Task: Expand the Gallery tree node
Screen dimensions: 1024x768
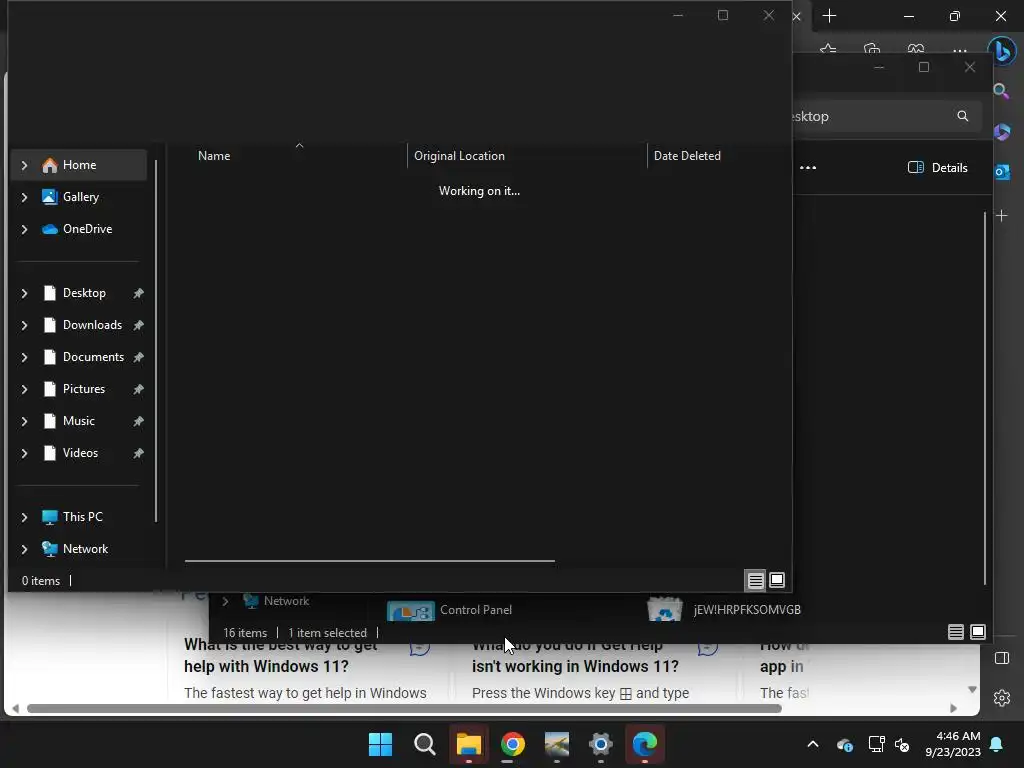Action: [24, 197]
